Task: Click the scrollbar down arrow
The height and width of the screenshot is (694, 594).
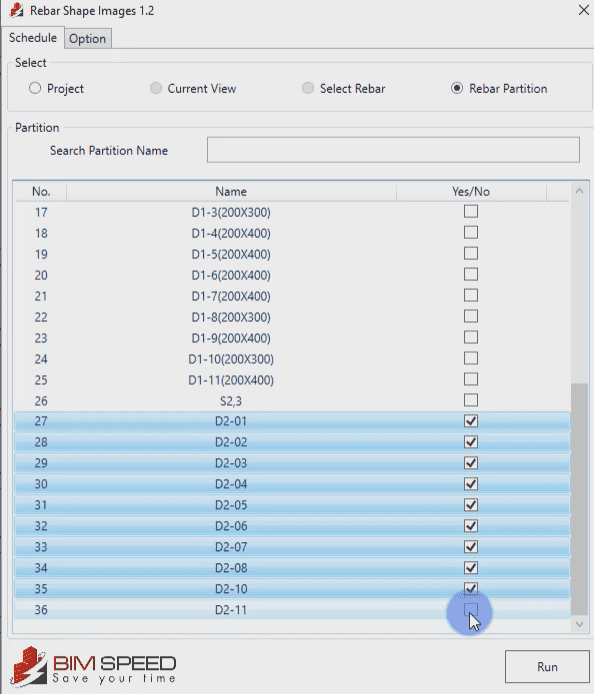Action: click(579, 624)
